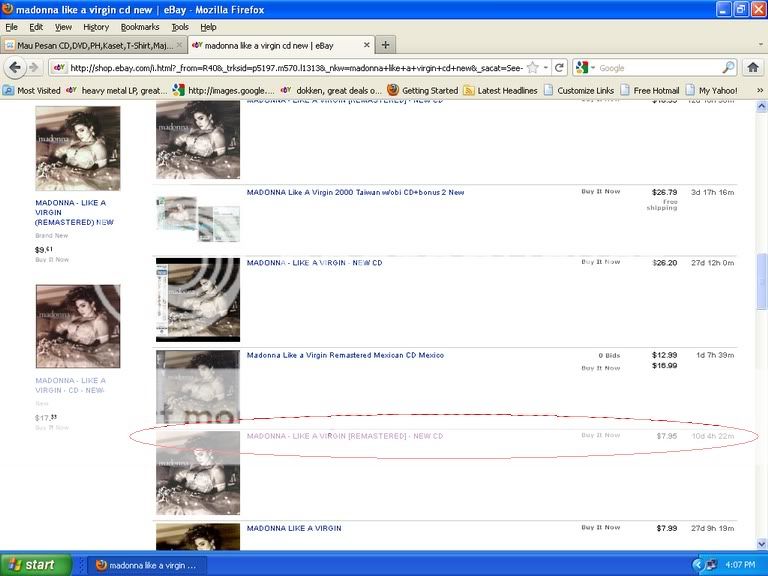This screenshot has width=768, height=576.
Task: Click the 27d 12h 0m time left
Action: point(713,263)
